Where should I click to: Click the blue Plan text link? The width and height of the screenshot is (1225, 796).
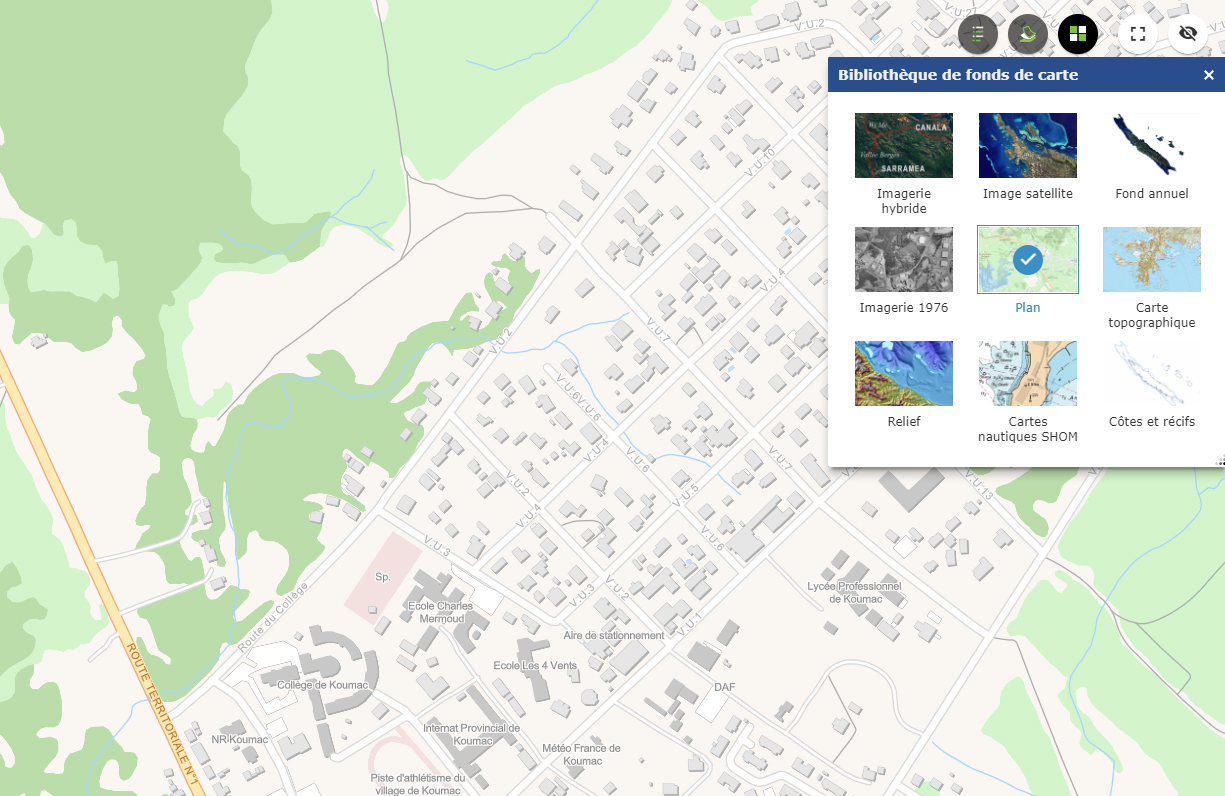tap(1027, 307)
